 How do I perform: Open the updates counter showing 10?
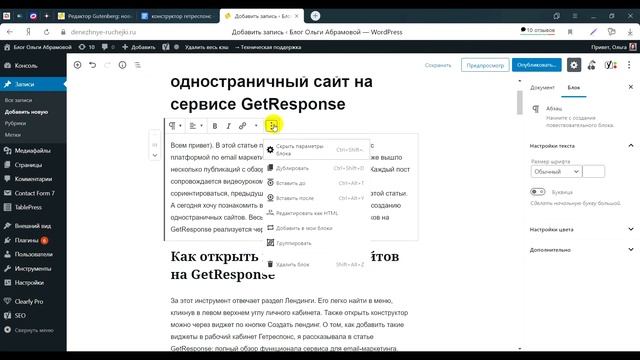(87, 47)
